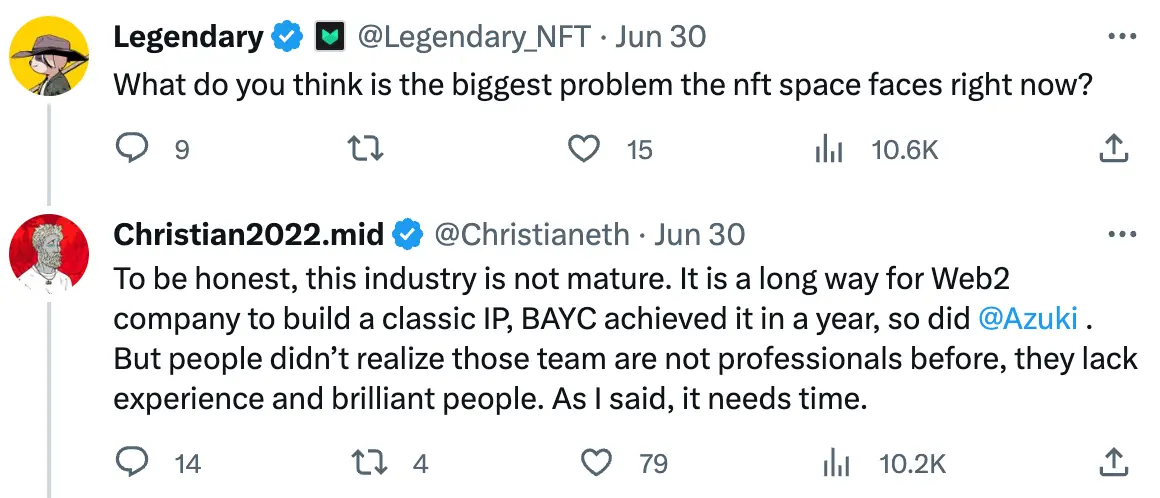
Task: Click the green affiliate badge beside Legendary
Action: pyautogui.click(x=331, y=38)
